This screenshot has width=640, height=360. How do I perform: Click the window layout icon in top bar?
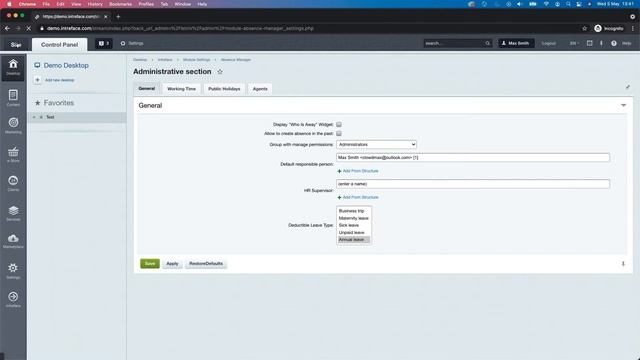[x=589, y=43]
